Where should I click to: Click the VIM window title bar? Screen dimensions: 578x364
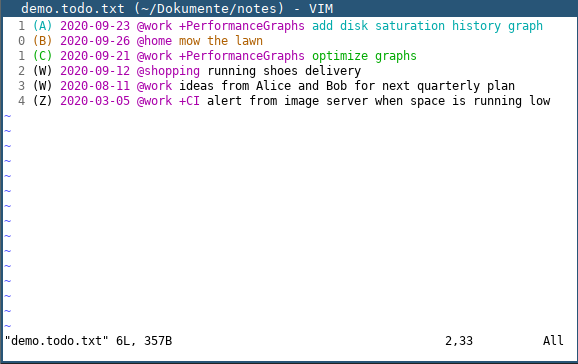[289, 8]
